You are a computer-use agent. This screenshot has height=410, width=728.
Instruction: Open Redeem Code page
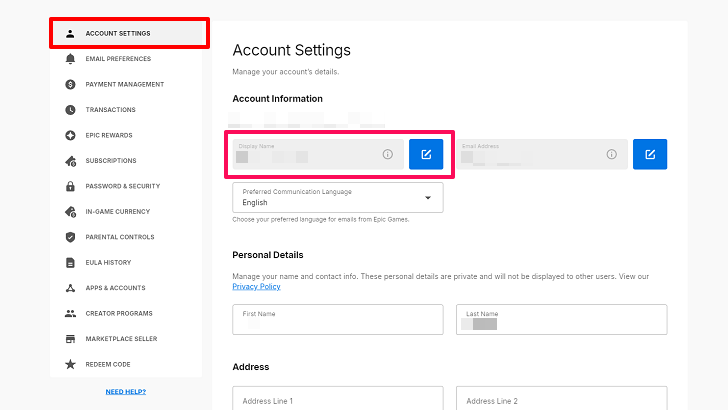pyautogui.click(x=126, y=364)
